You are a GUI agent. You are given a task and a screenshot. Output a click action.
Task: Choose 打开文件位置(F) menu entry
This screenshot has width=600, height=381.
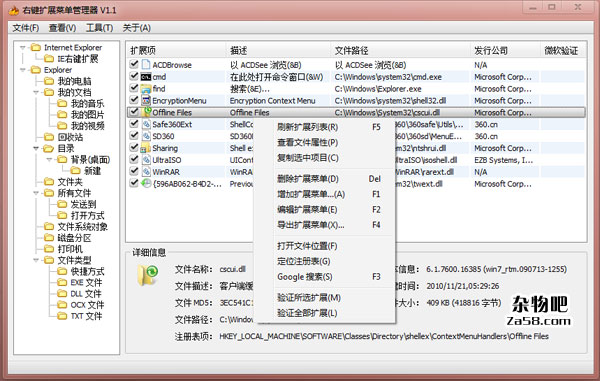(324, 246)
